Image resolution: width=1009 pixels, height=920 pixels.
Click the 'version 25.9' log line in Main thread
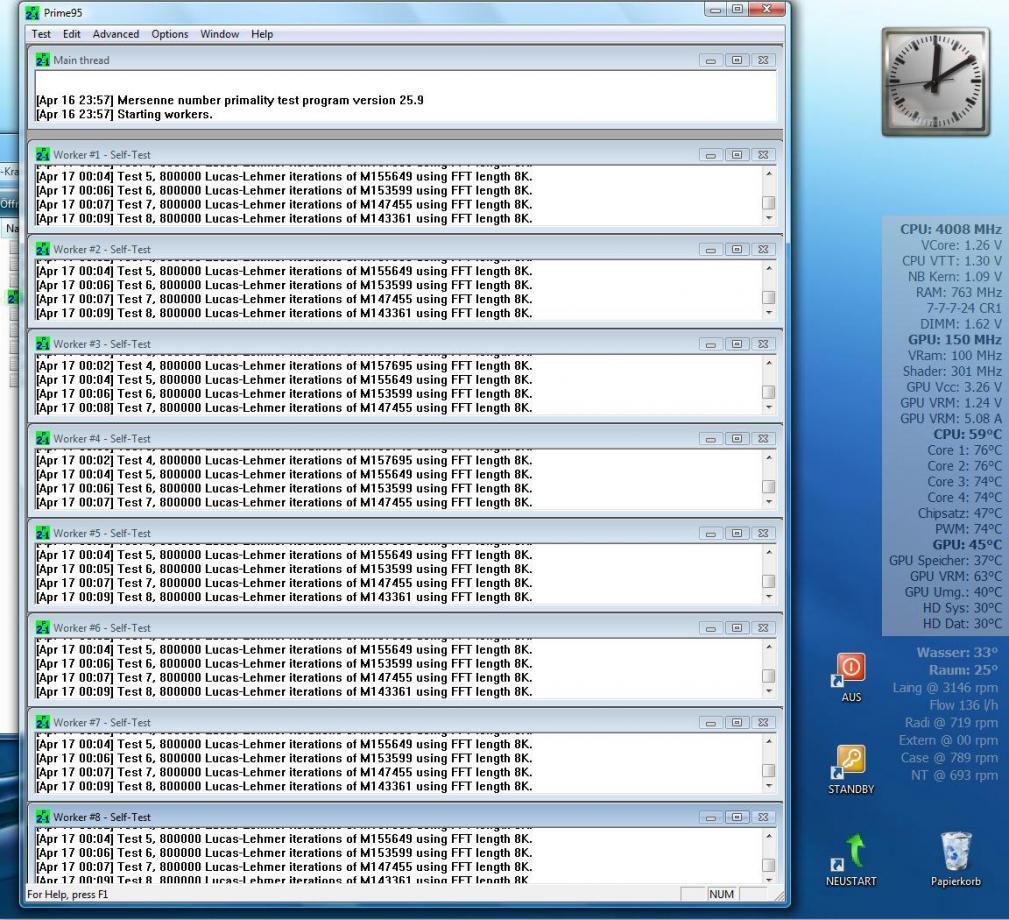pyautogui.click(x=230, y=100)
